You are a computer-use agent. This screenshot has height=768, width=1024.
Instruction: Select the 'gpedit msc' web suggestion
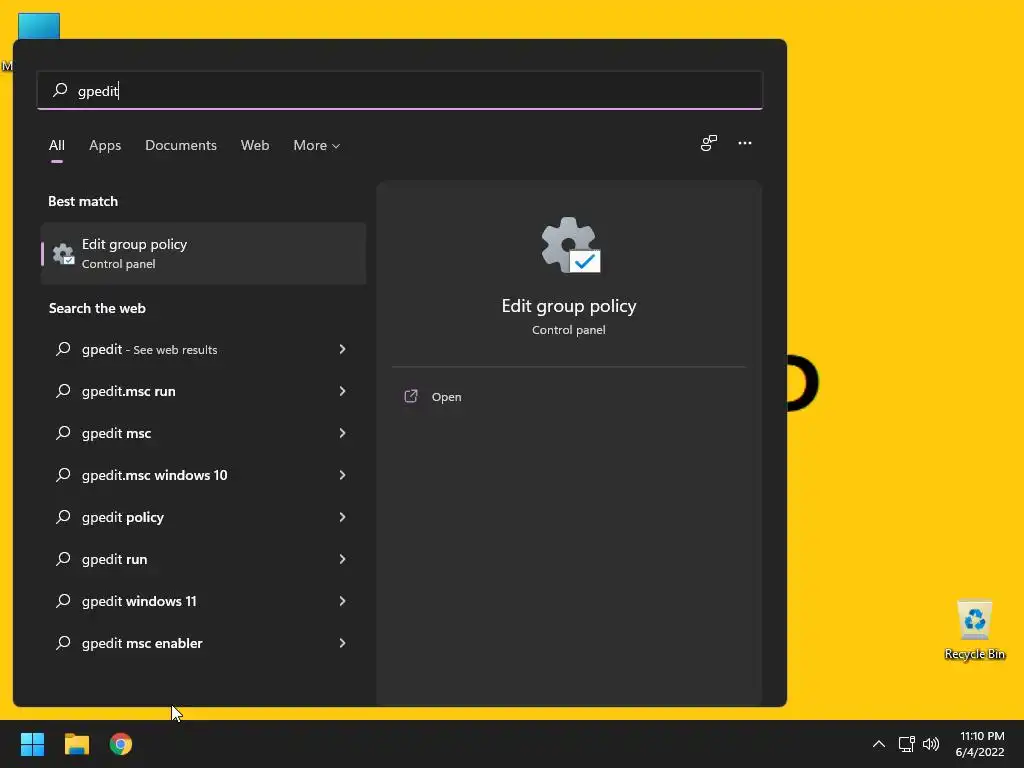[204, 433]
